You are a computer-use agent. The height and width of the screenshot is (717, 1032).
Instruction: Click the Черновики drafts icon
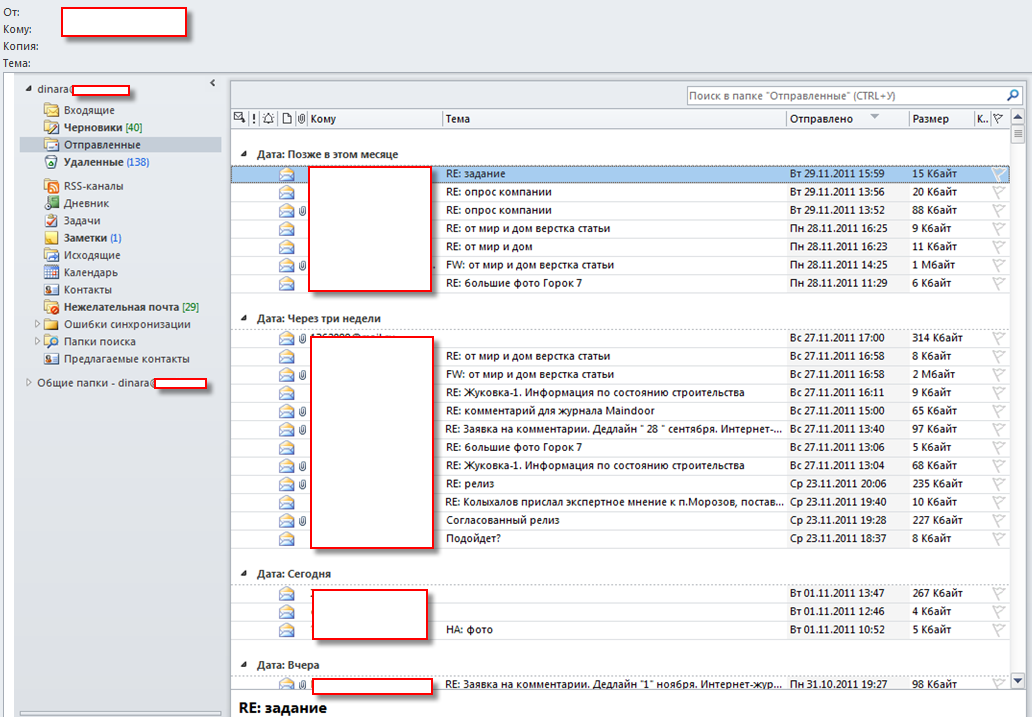click(51, 126)
